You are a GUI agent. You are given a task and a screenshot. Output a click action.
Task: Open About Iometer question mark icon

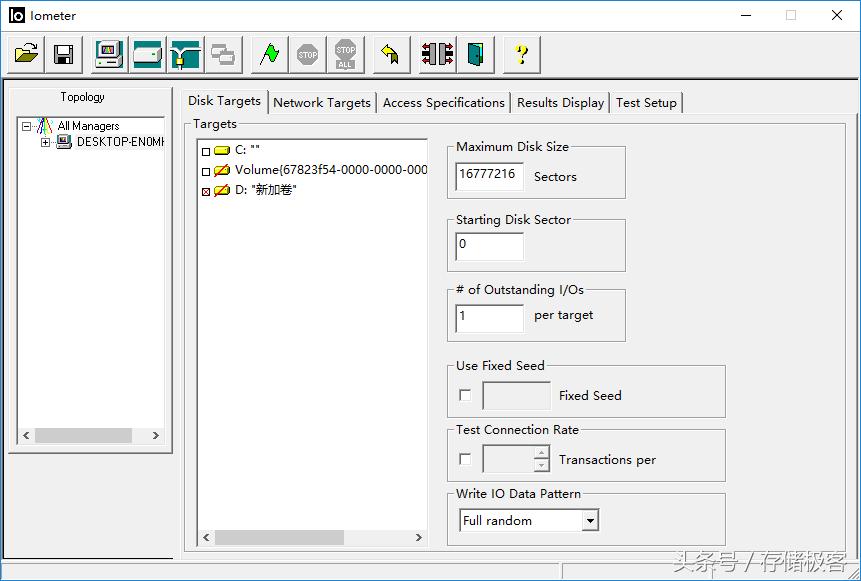[521, 54]
